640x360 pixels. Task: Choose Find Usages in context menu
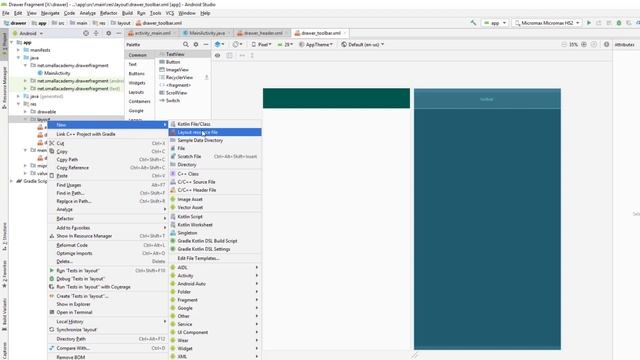pos(108,185)
